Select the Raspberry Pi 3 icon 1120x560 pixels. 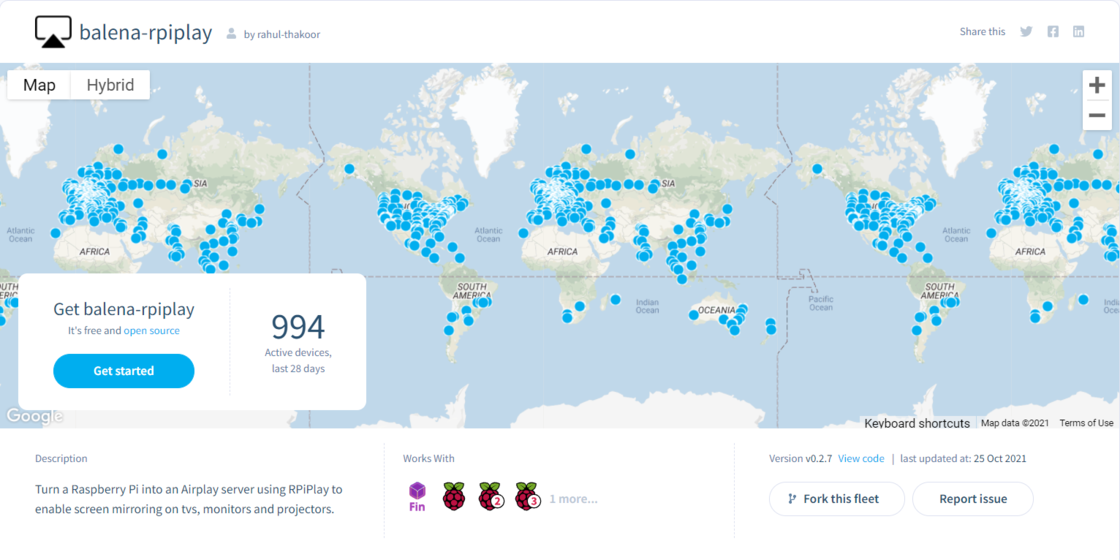click(527, 496)
